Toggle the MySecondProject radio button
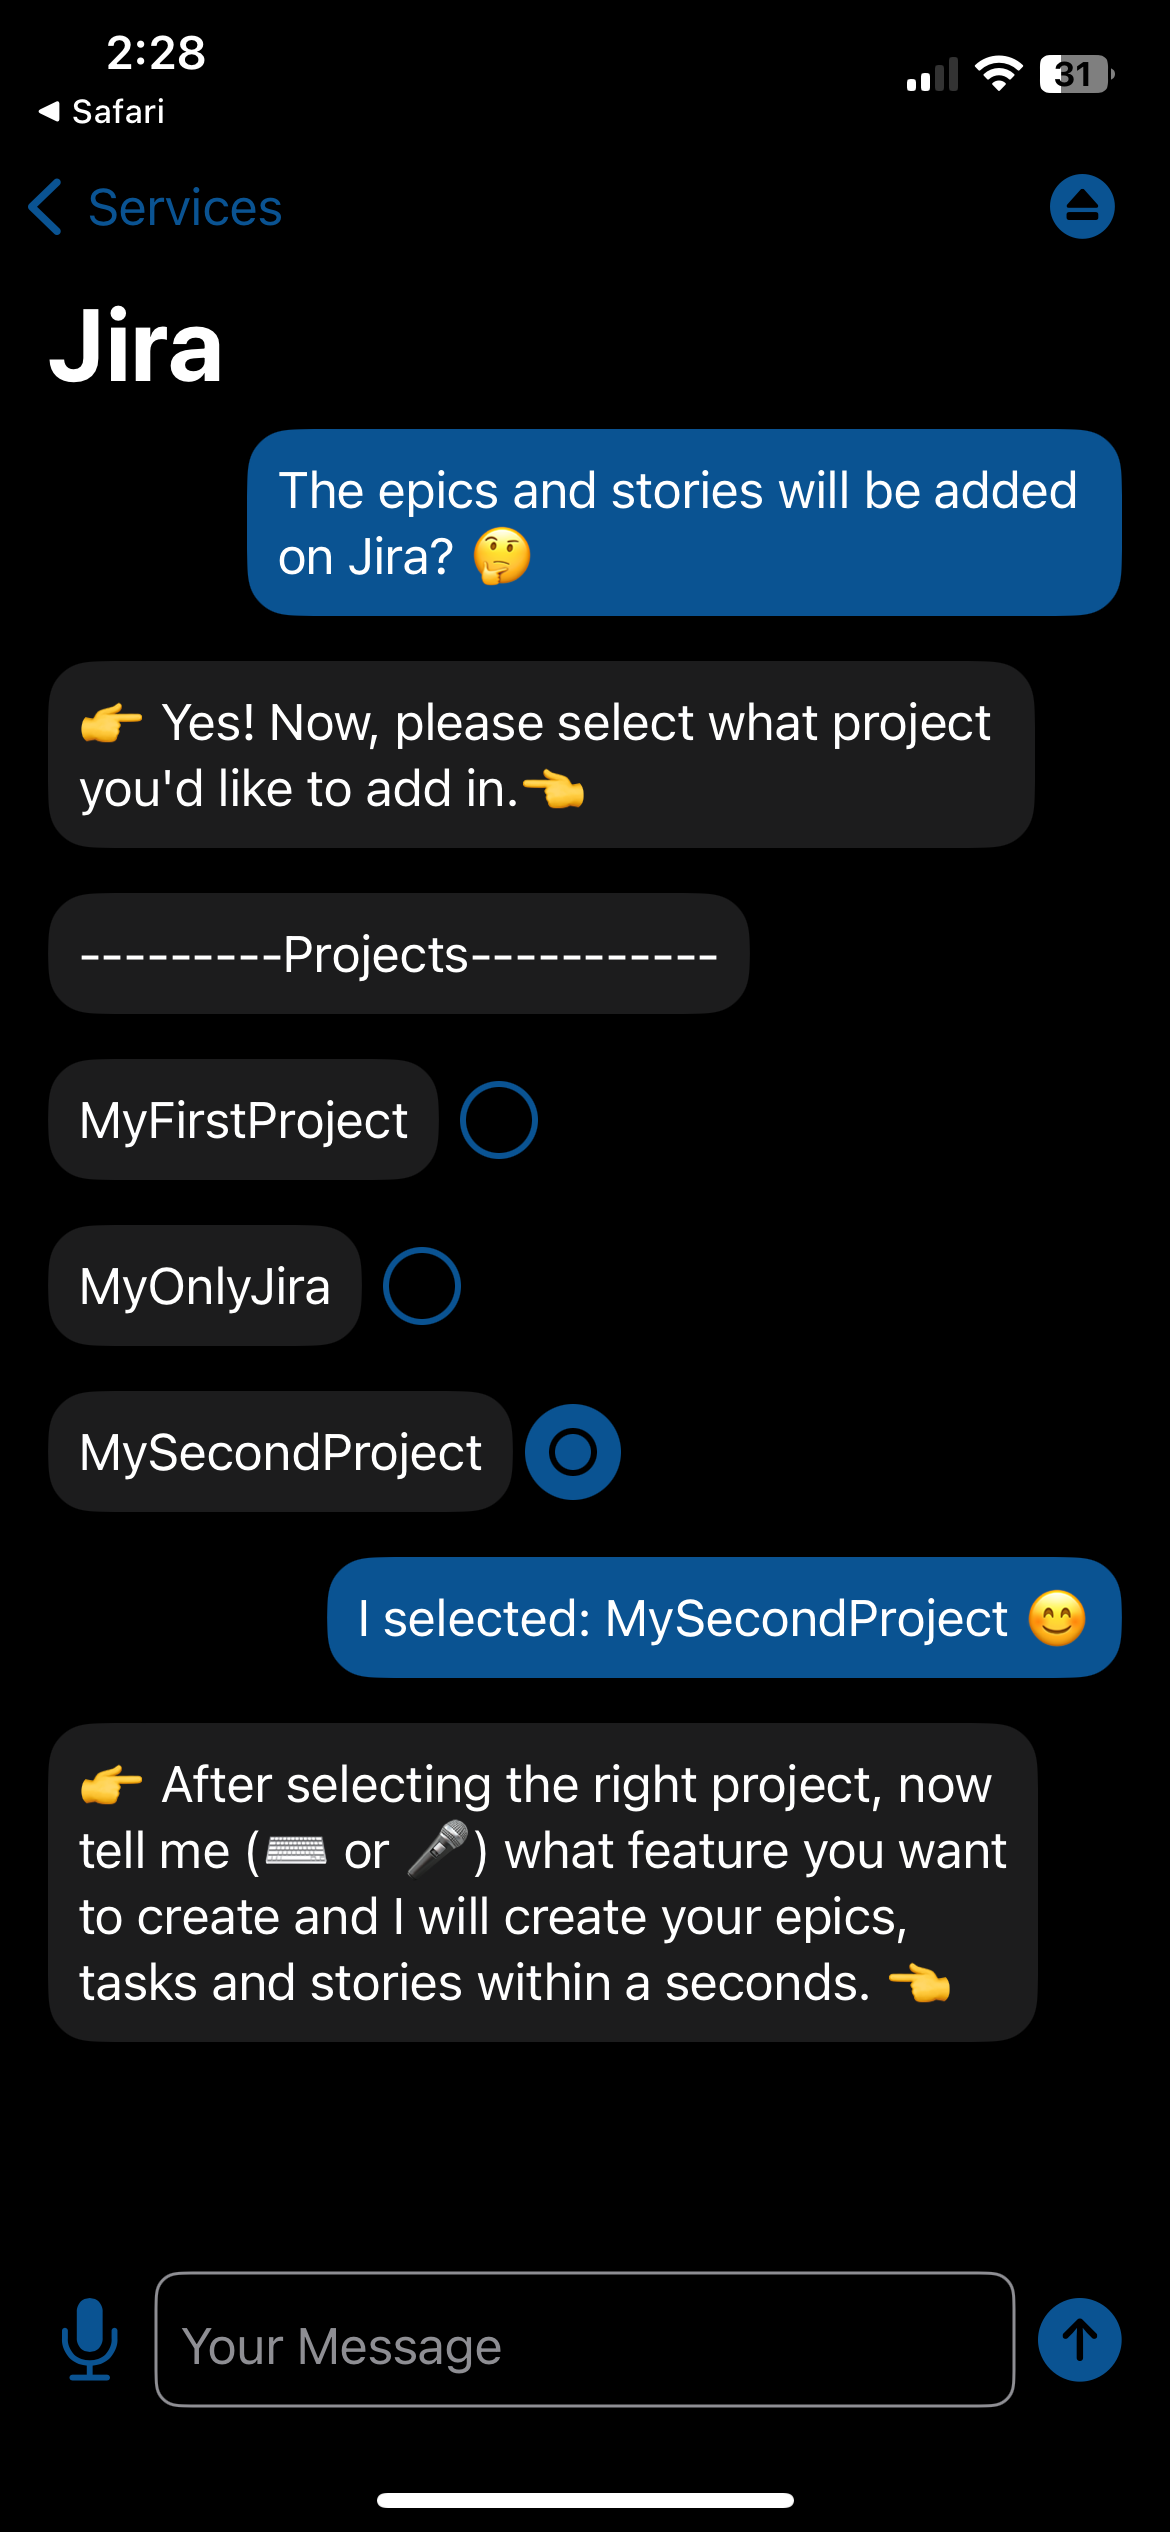 coord(573,1452)
